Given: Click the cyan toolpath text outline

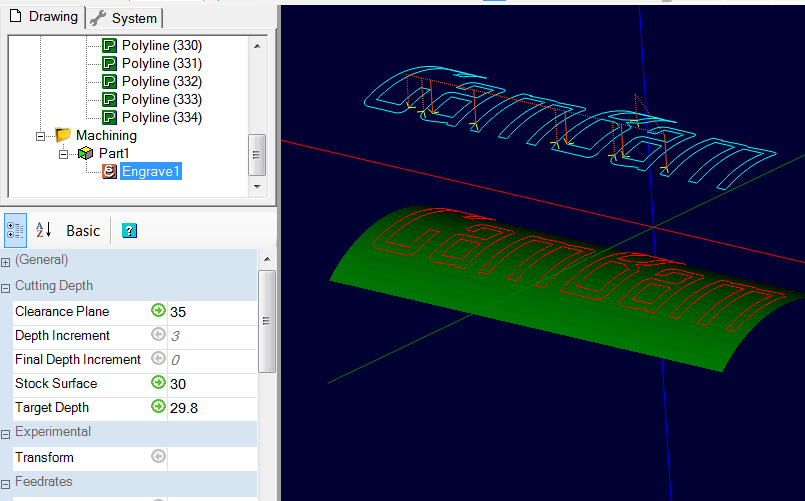Looking at the screenshot, I should pos(570,126).
